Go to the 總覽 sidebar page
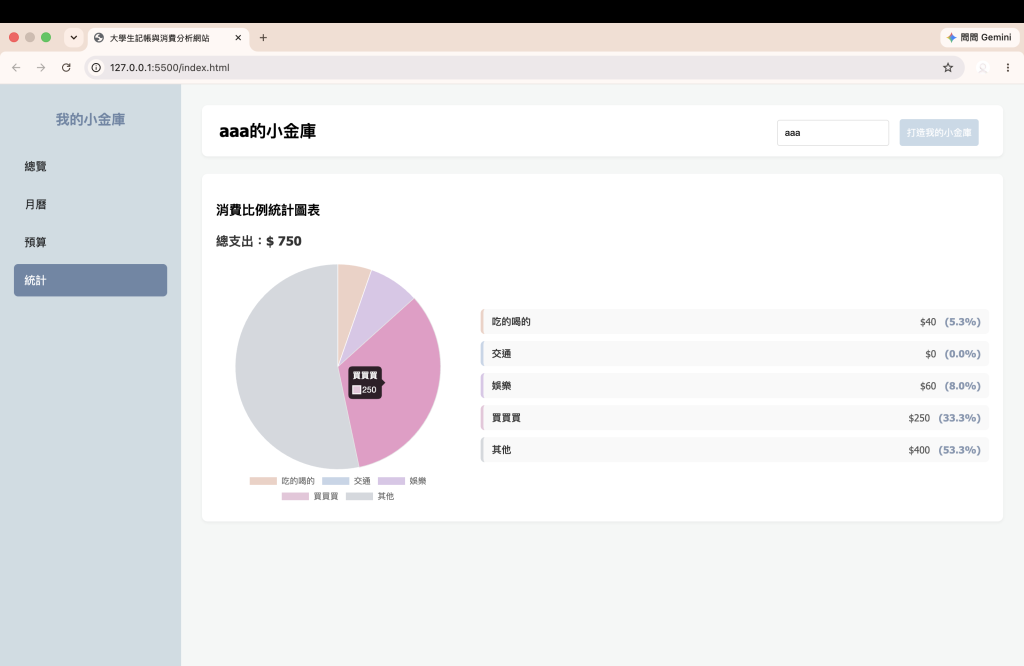 click(x=90, y=166)
